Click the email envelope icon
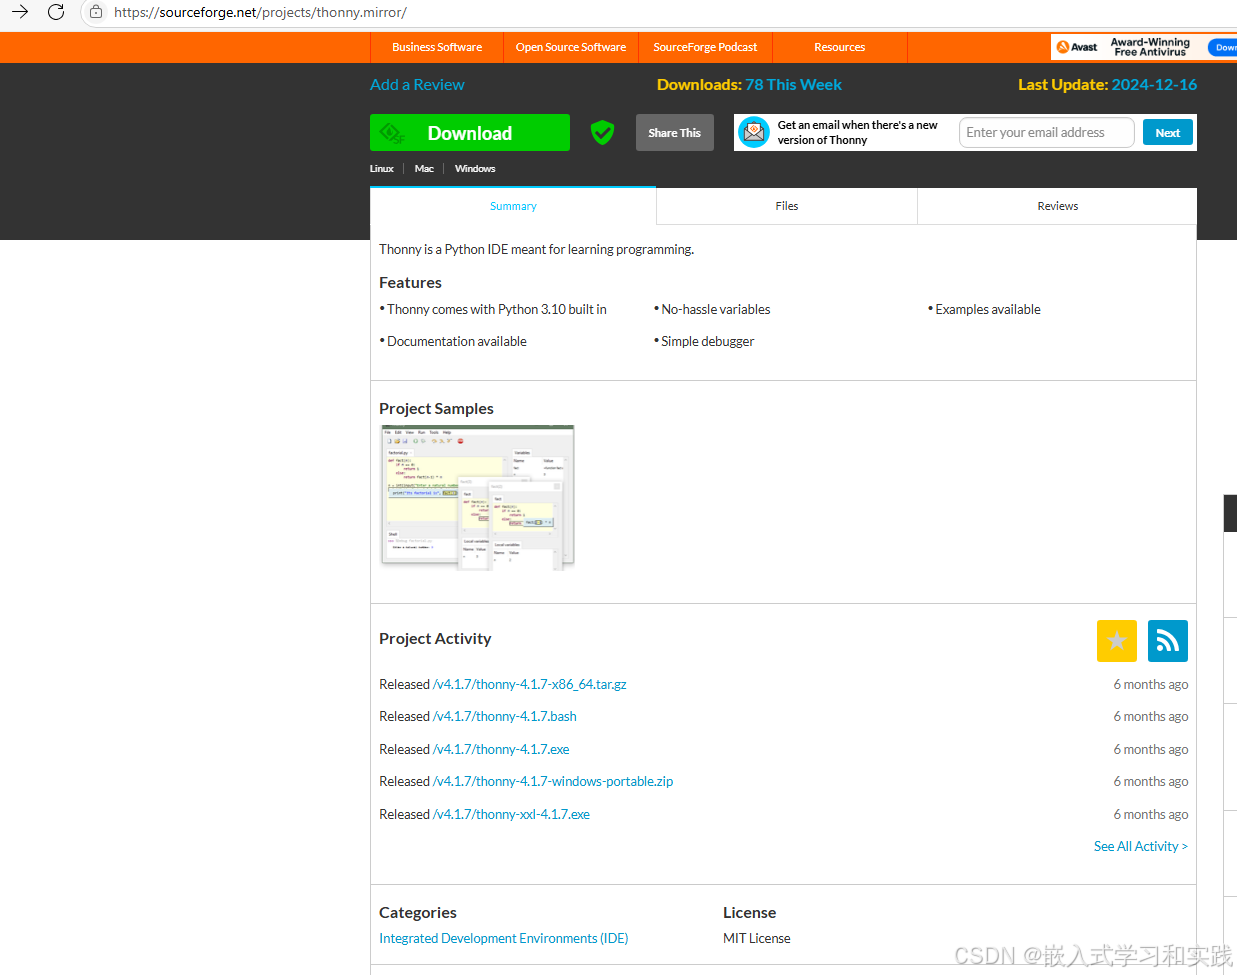Viewport: 1237px width, 975px height. (x=753, y=132)
